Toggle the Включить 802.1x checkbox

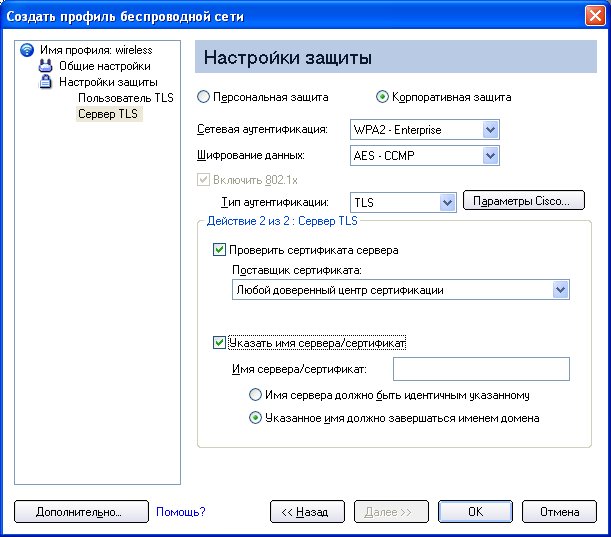point(203,180)
